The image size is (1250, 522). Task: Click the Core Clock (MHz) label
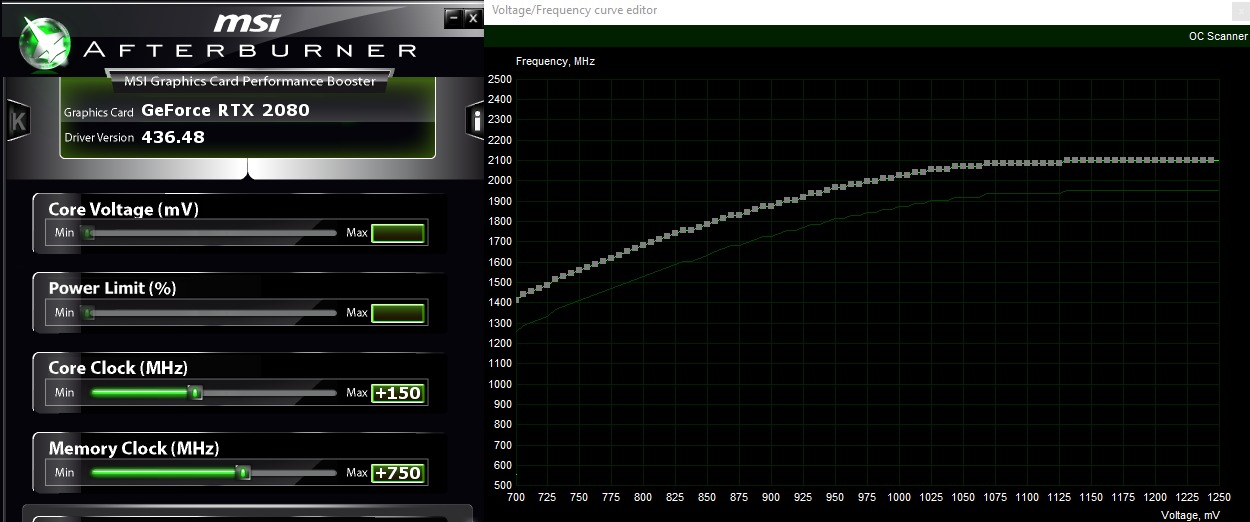pyautogui.click(x=118, y=368)
